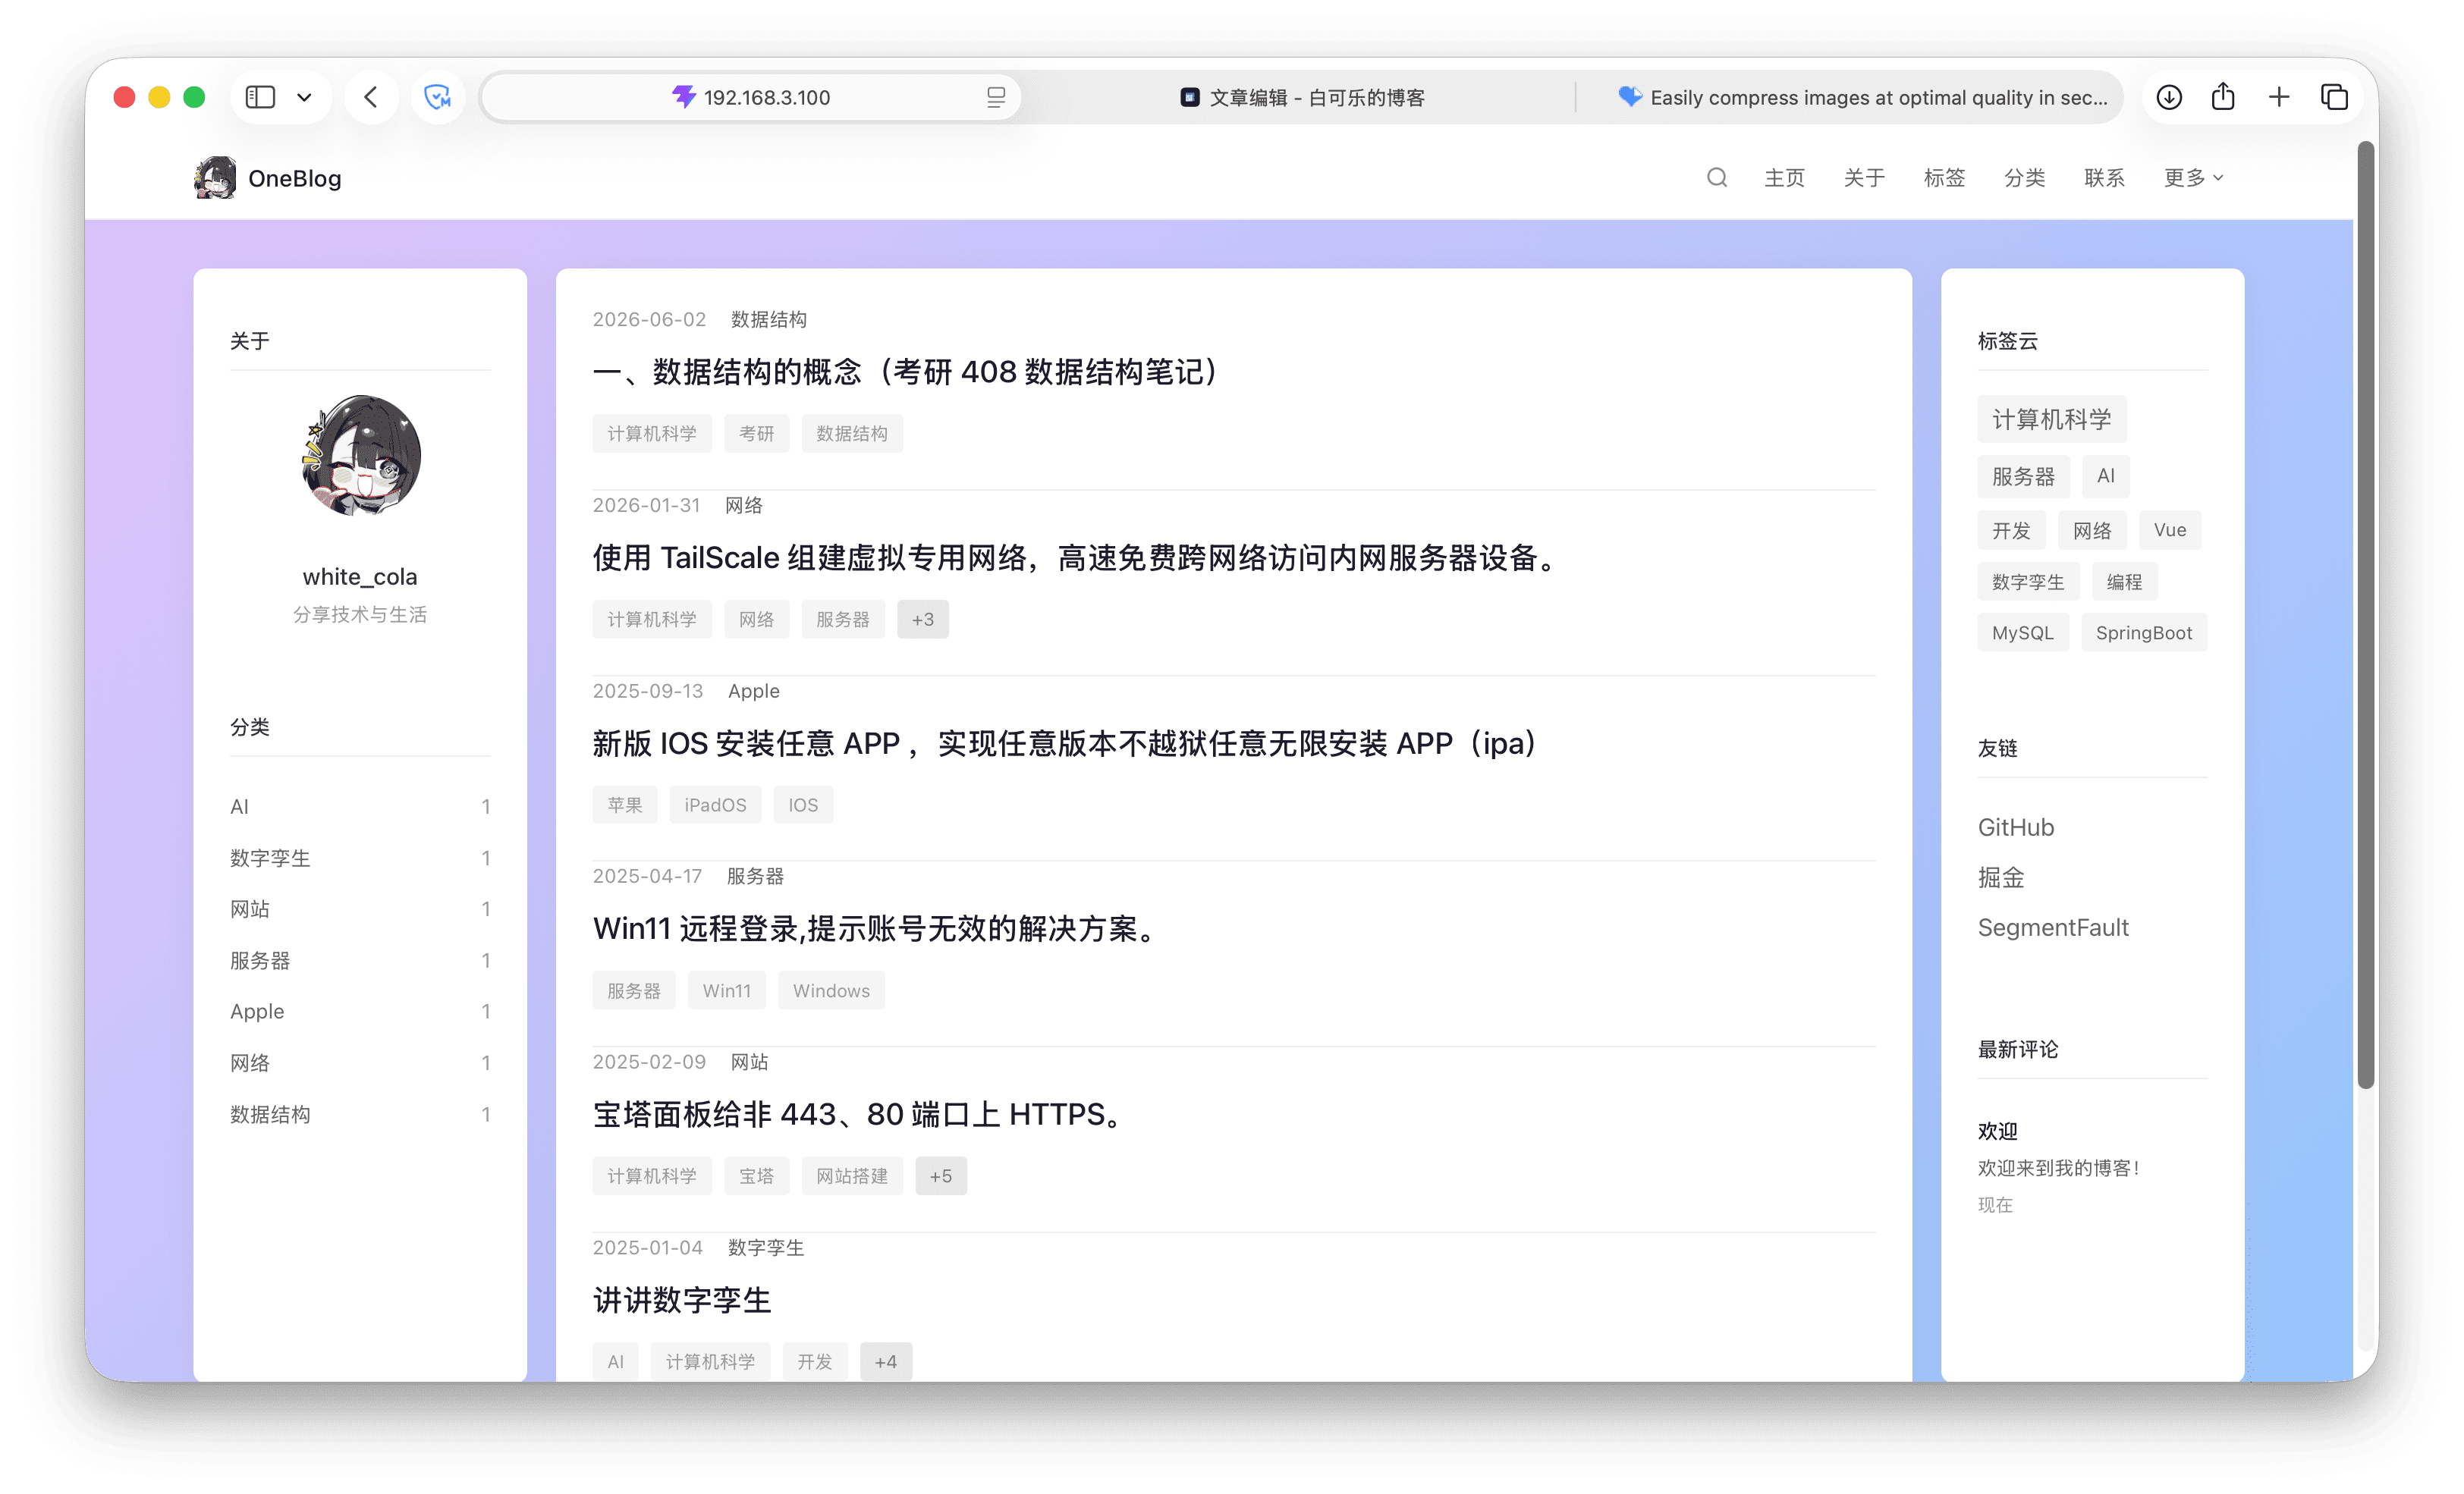Go to the 主页 nav item

coord(1785,178)
